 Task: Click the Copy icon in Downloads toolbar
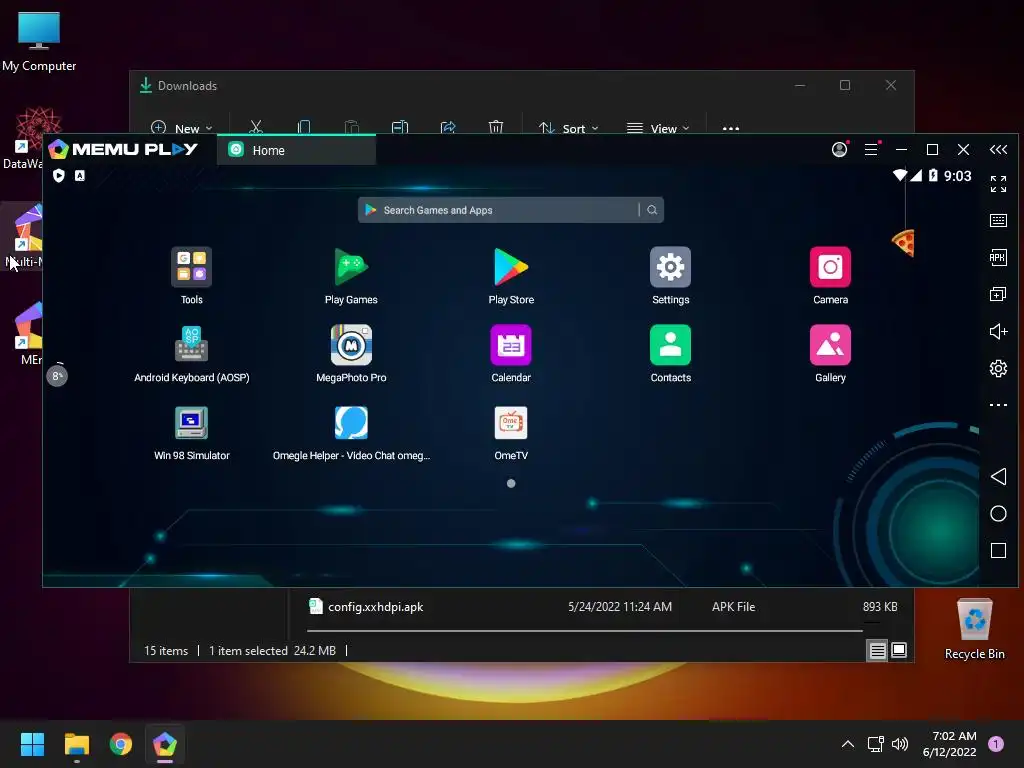pyautogui.click(x=304, y=127)
